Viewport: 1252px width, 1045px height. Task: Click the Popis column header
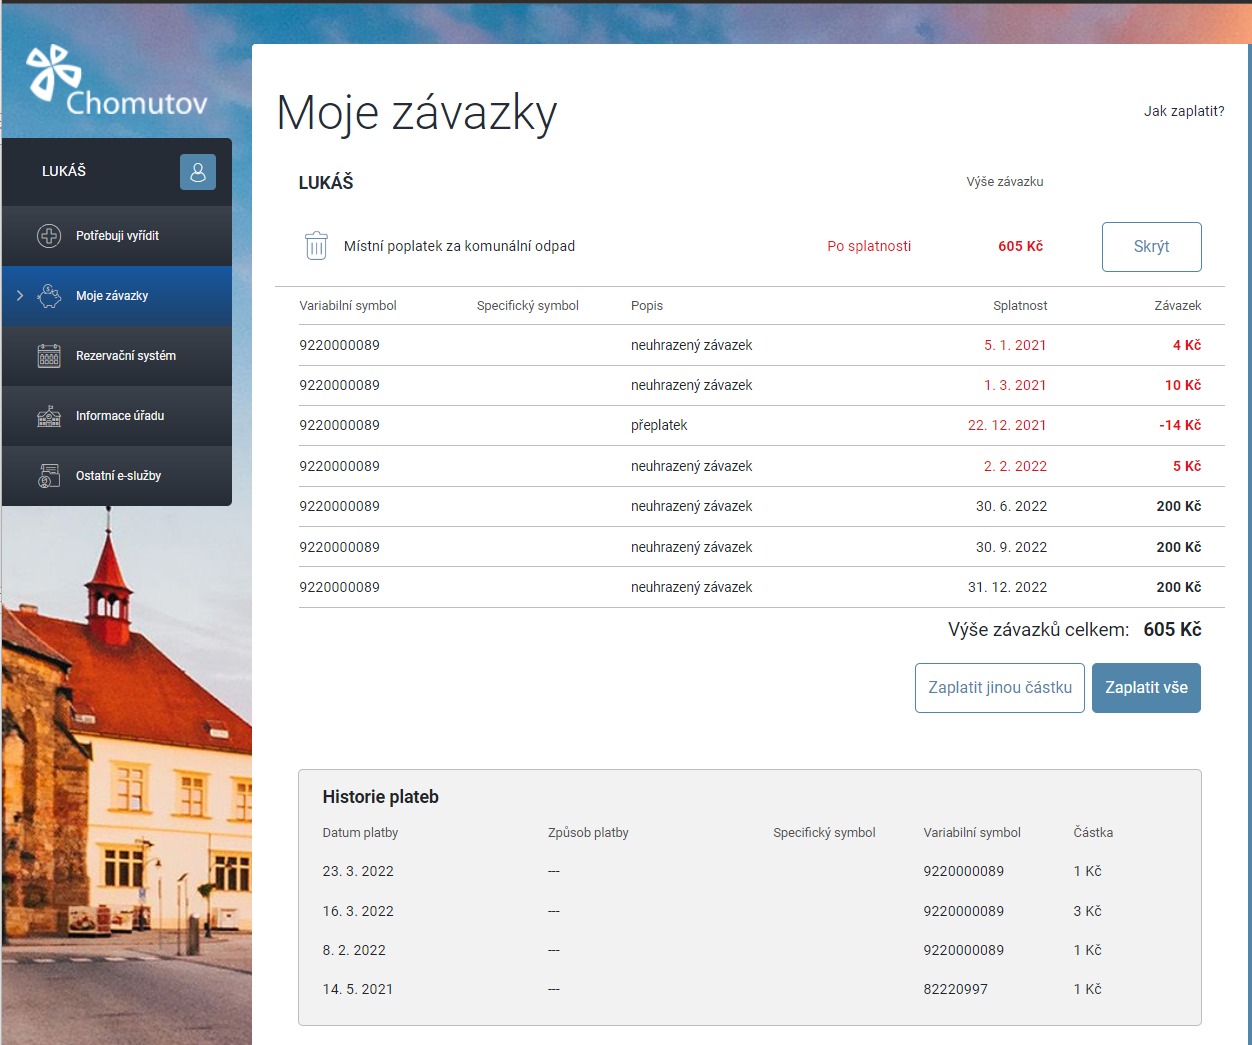[x=647, y=306]
